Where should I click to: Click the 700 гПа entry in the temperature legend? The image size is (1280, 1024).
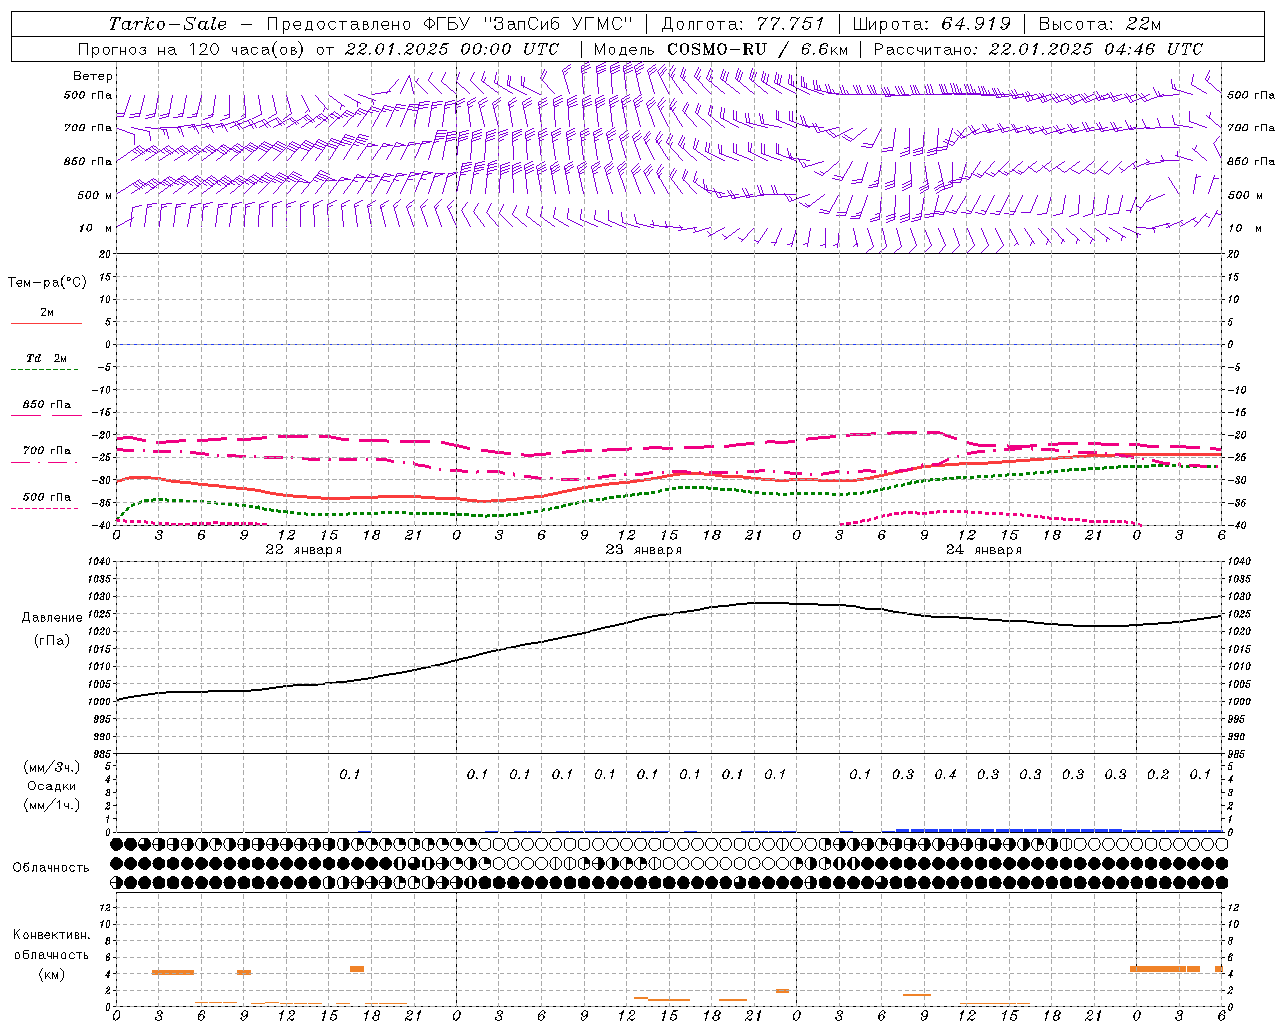[x=47, y=451]
